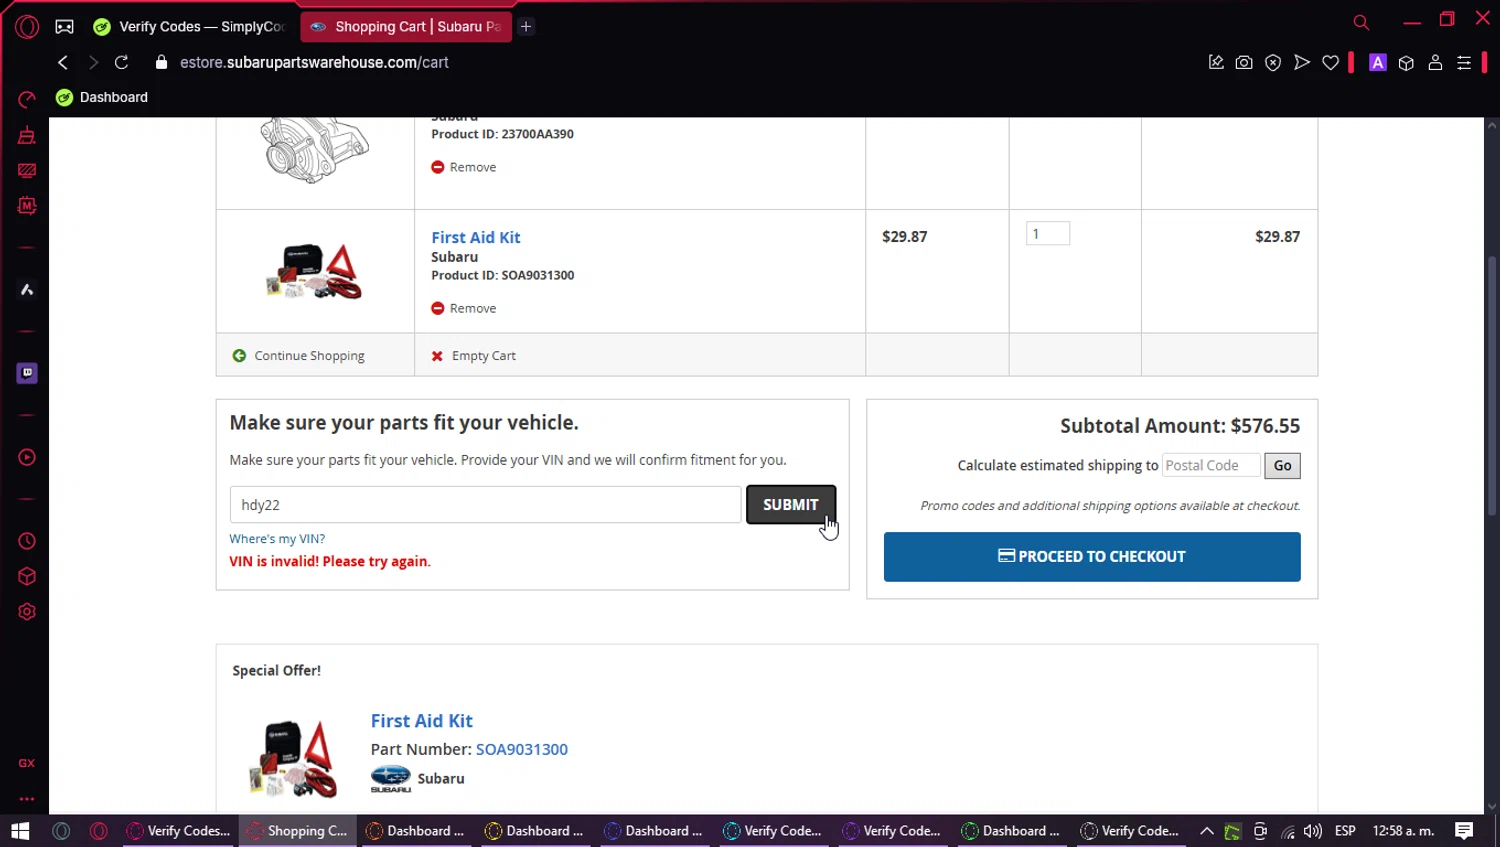1500x847 pixels.
Task: Click the GX icon at sidebar bottom
Action: click(x=27, y=763)
